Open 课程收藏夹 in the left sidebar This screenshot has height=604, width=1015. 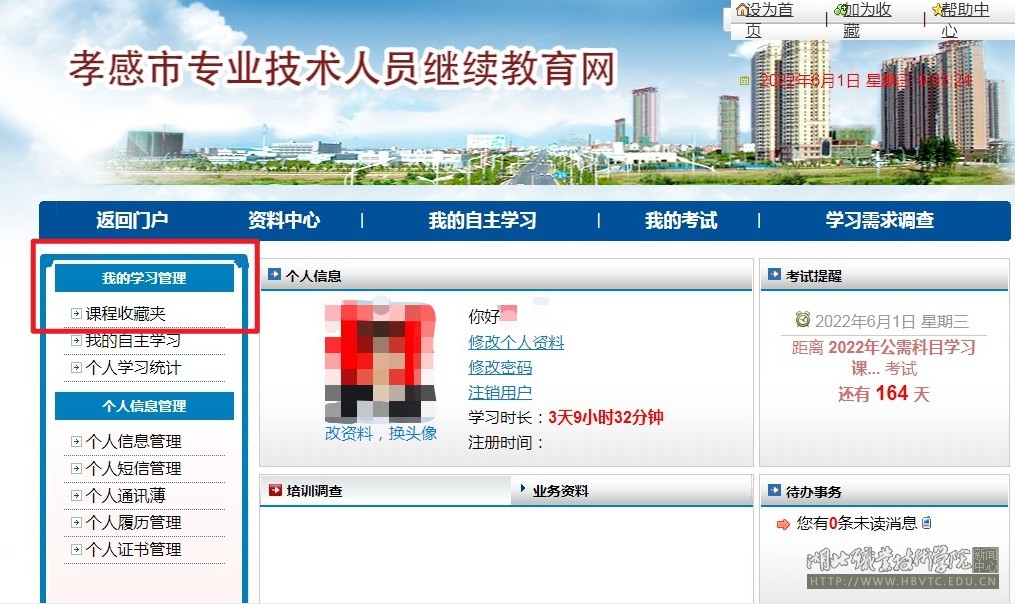pos(125,314)
